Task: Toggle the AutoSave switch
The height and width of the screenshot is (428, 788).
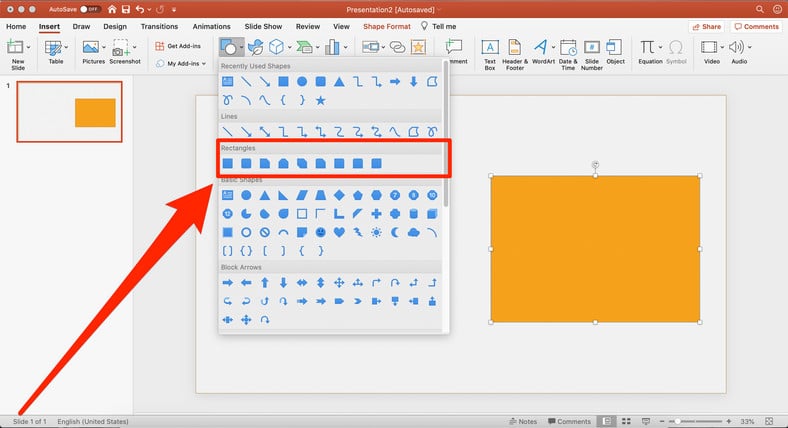Action: pos(90,9)
